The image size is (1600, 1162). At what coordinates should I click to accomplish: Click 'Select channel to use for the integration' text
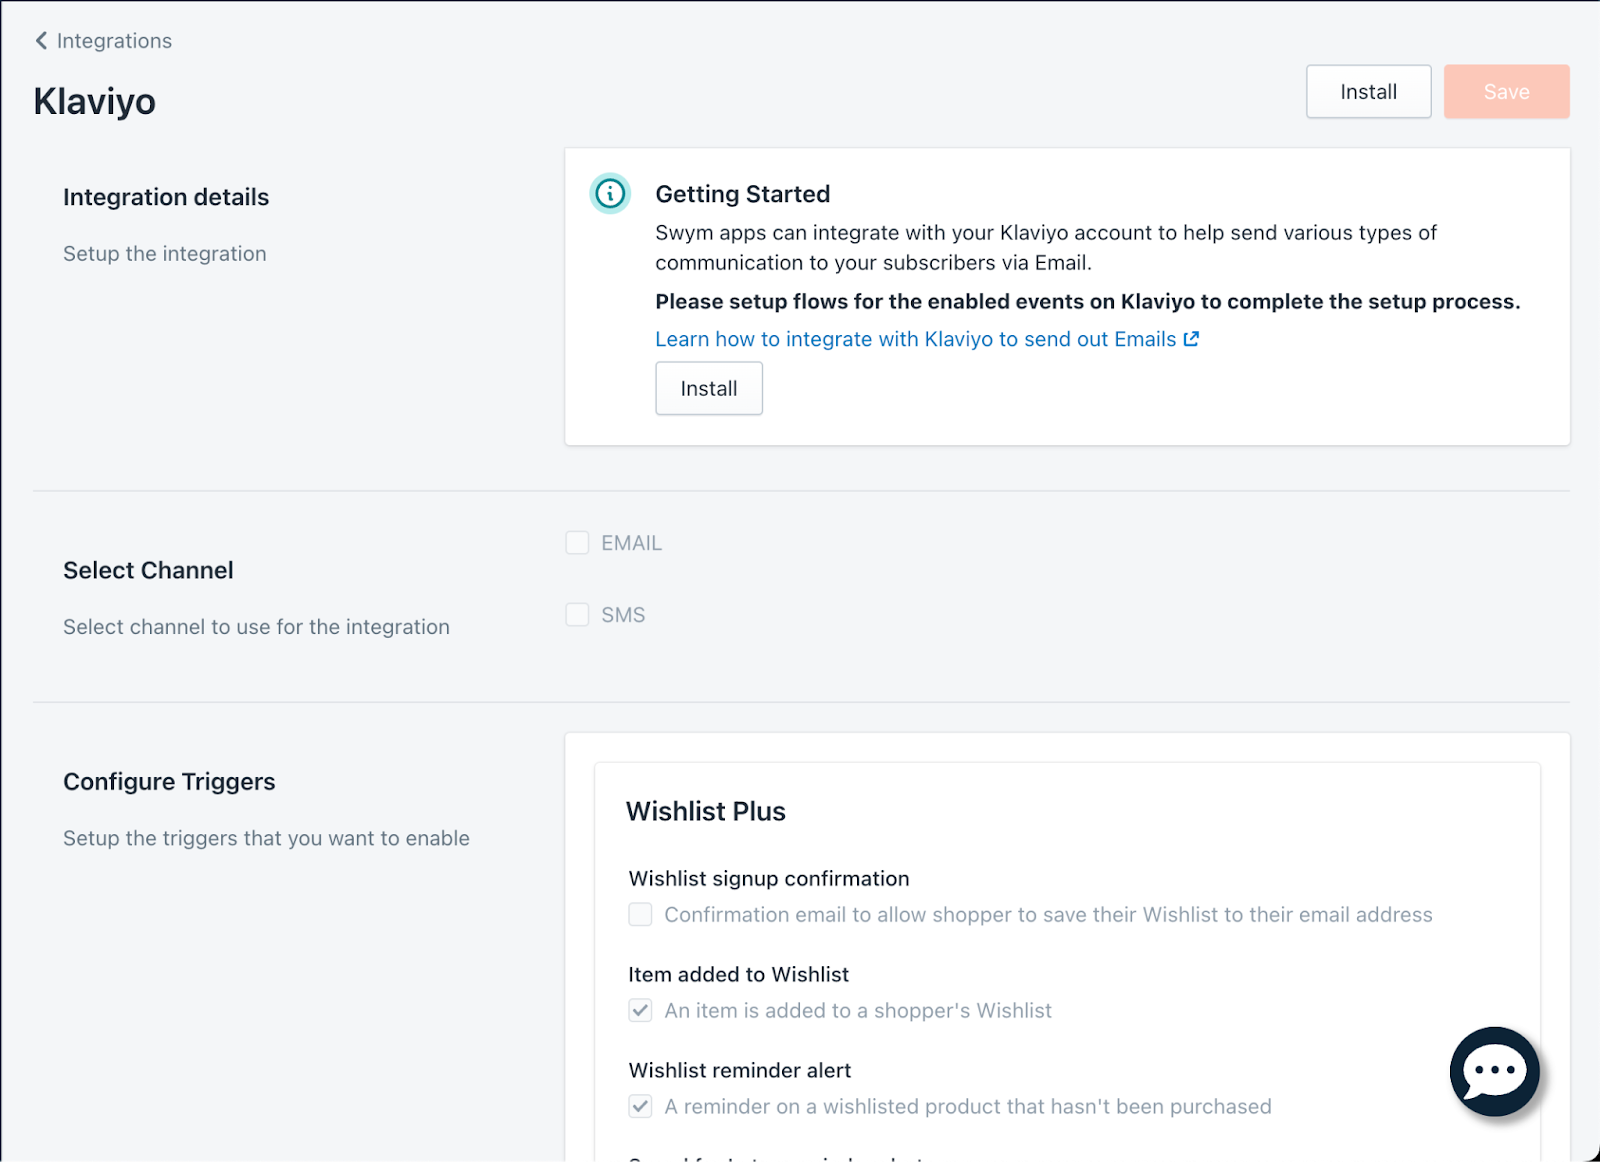(256, 627)
